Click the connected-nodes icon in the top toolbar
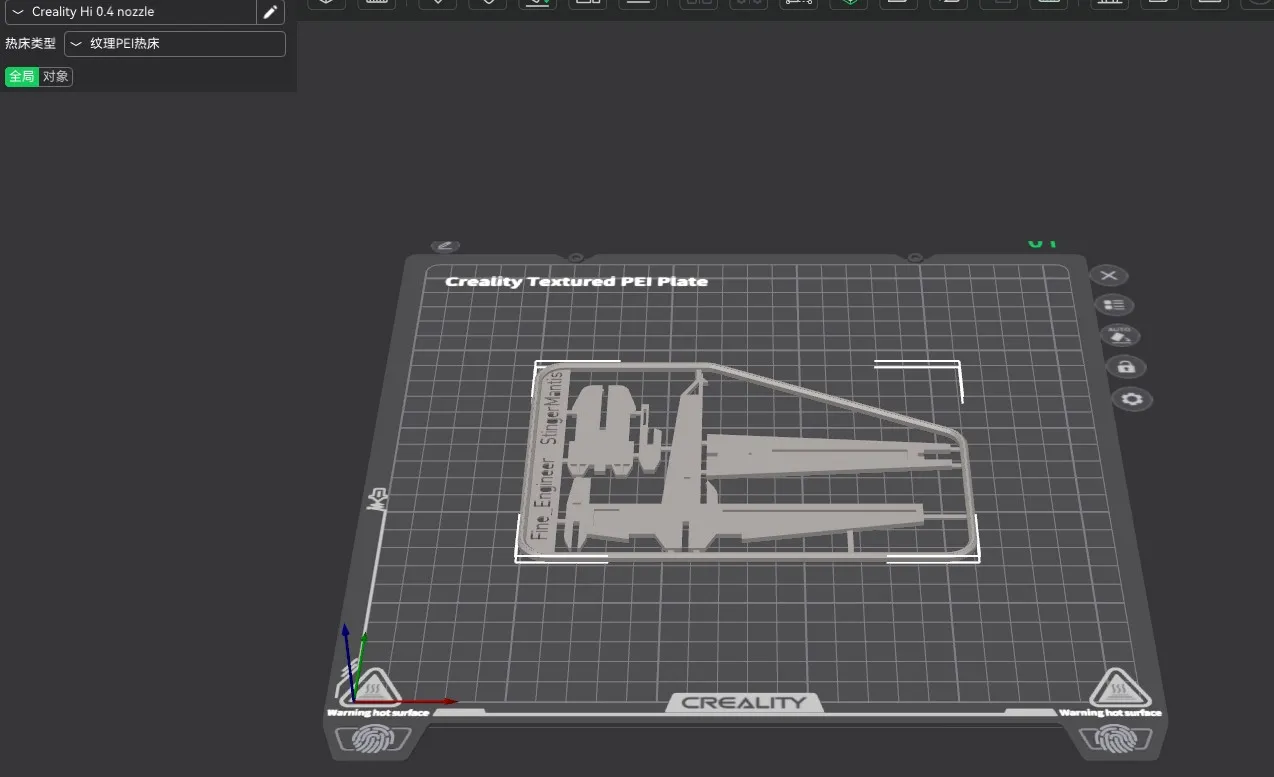Viewport: 1274px width, 777px height. click(798, 3)
